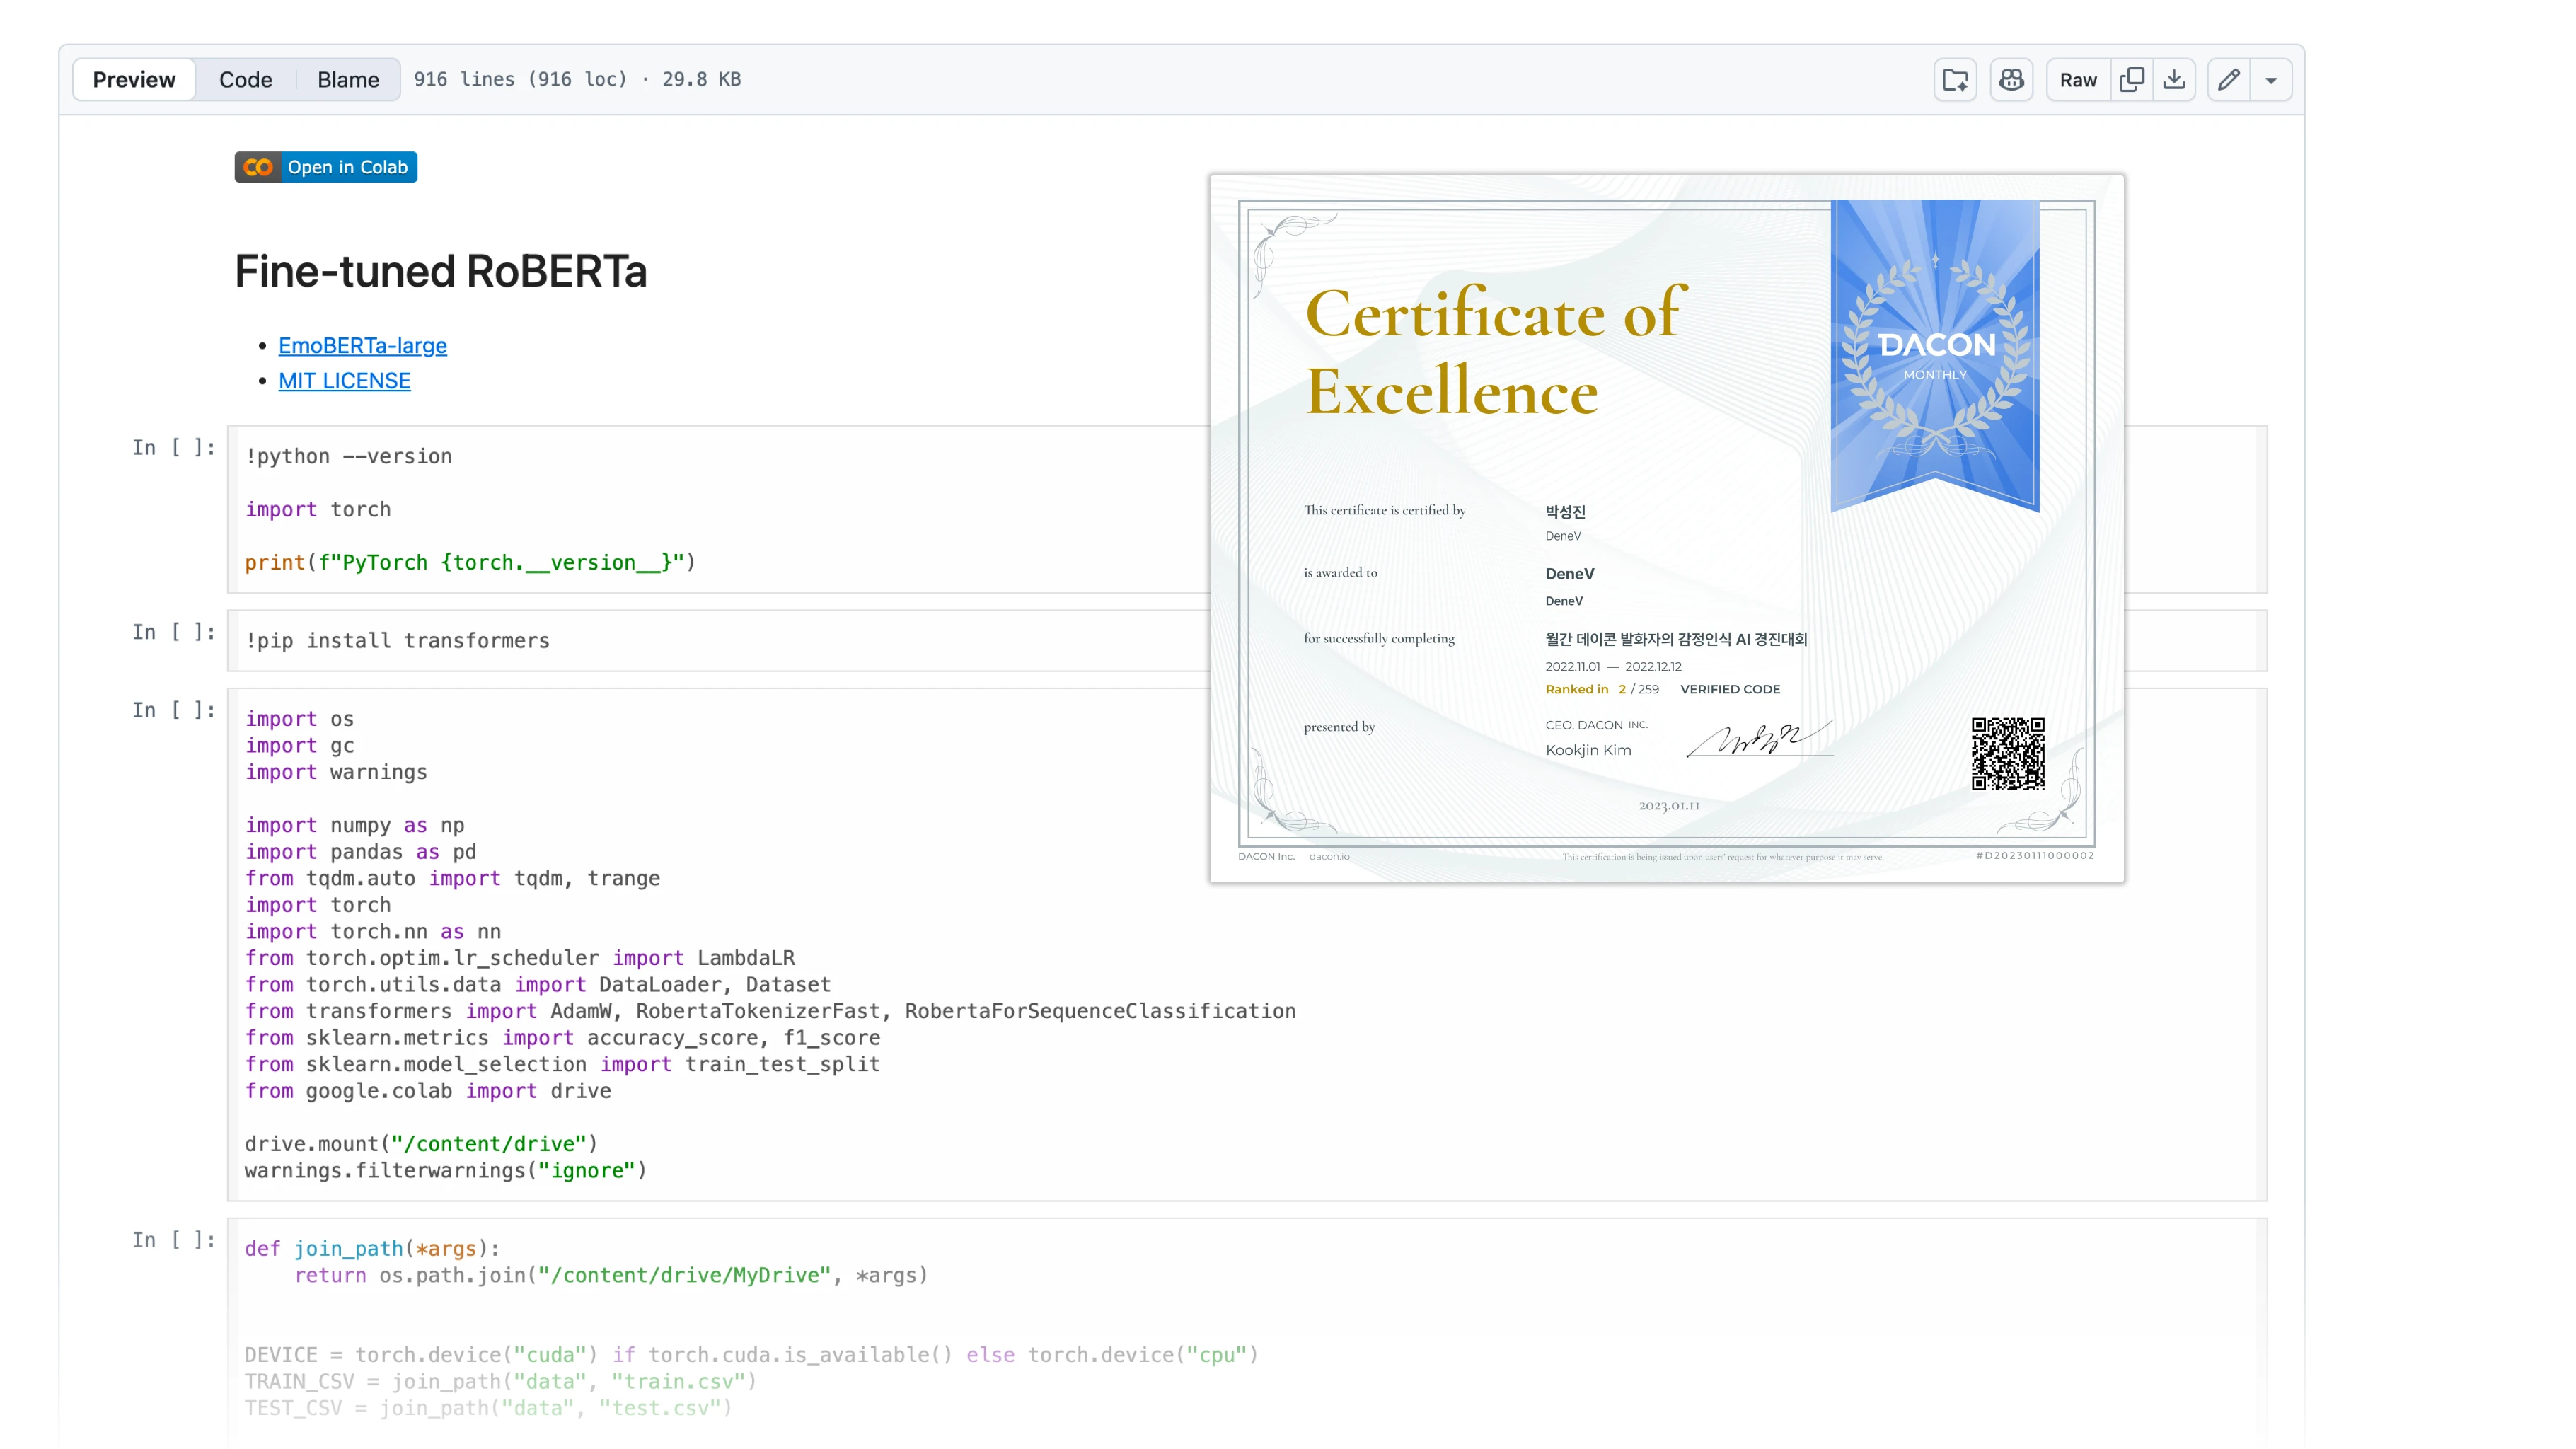Copy raw file contents icon

tap(2131, 80)
